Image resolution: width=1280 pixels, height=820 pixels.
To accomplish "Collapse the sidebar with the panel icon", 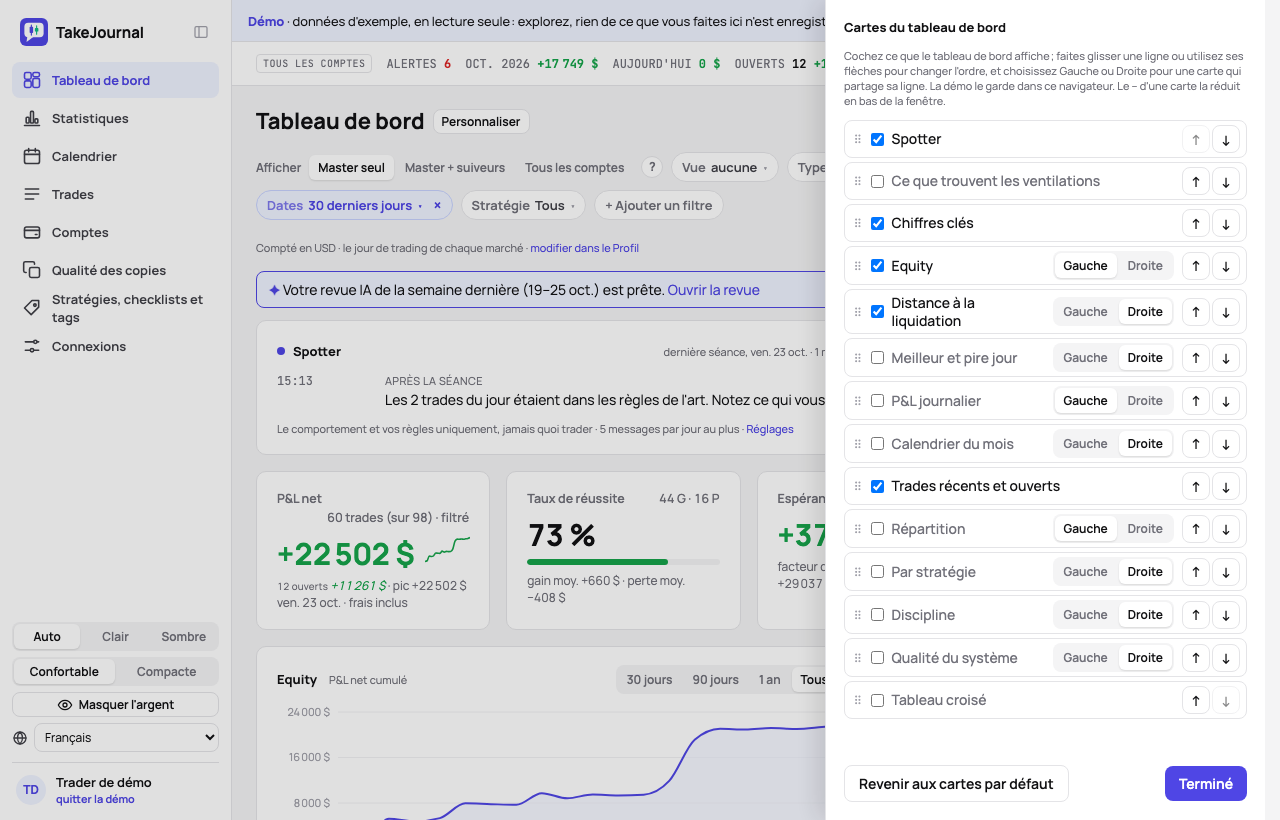I will (201, 32).
